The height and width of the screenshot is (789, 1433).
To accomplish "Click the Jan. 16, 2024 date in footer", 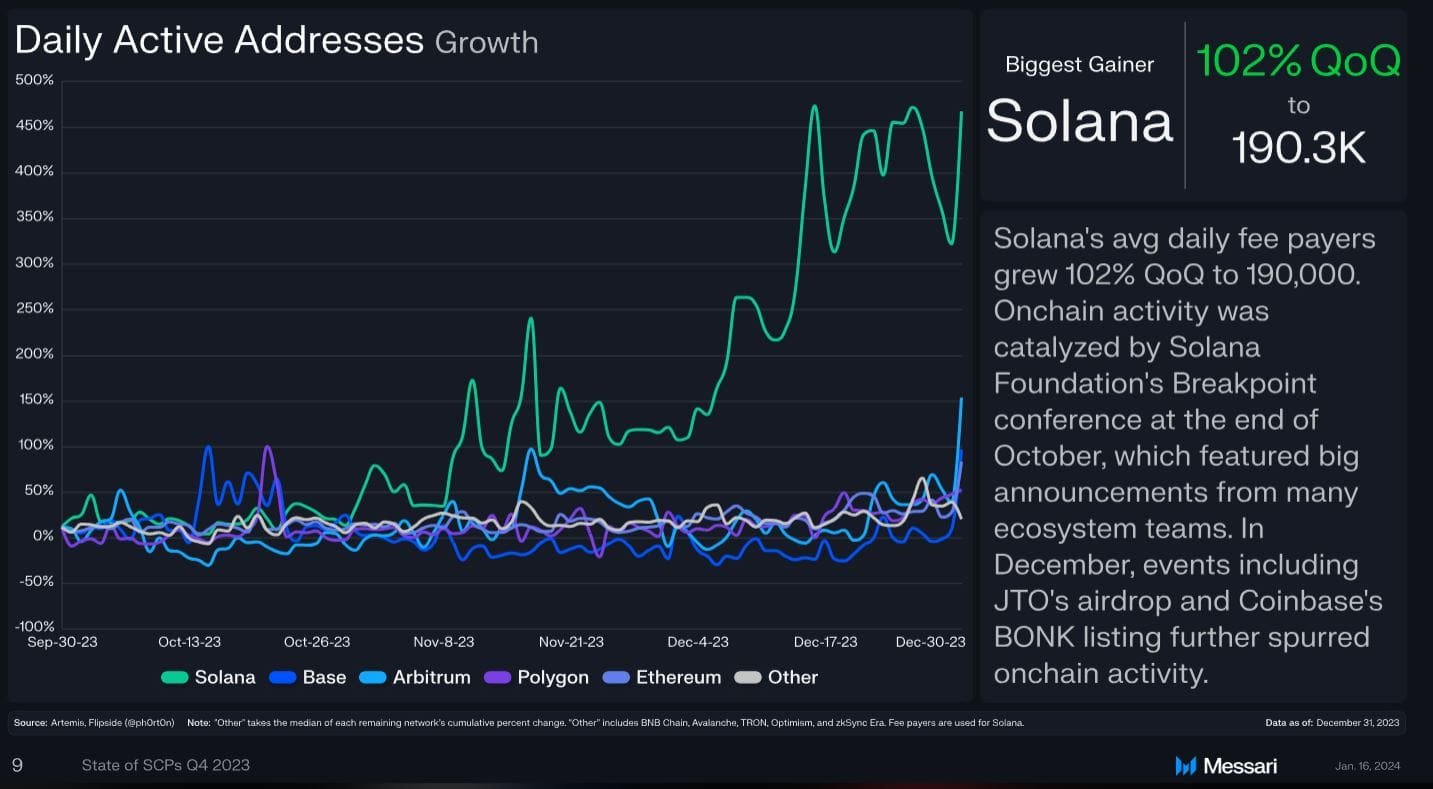I will pyautogui.click(x=1367, y=766).
